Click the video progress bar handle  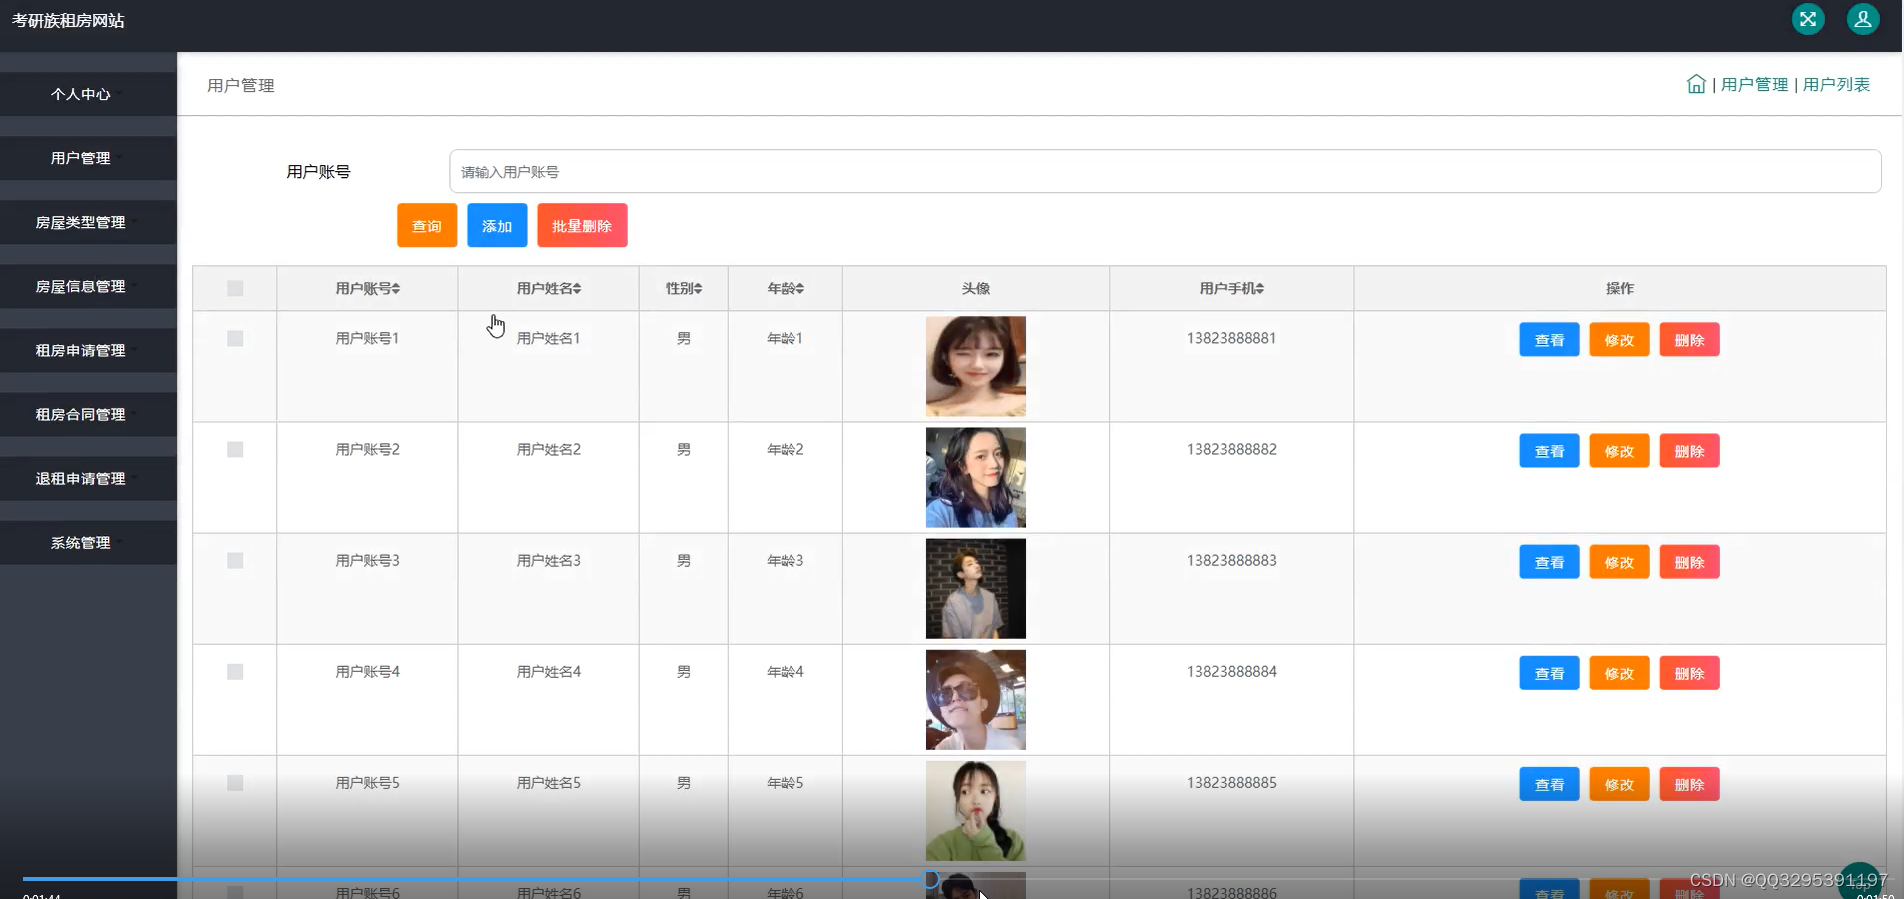click(931, 879)
